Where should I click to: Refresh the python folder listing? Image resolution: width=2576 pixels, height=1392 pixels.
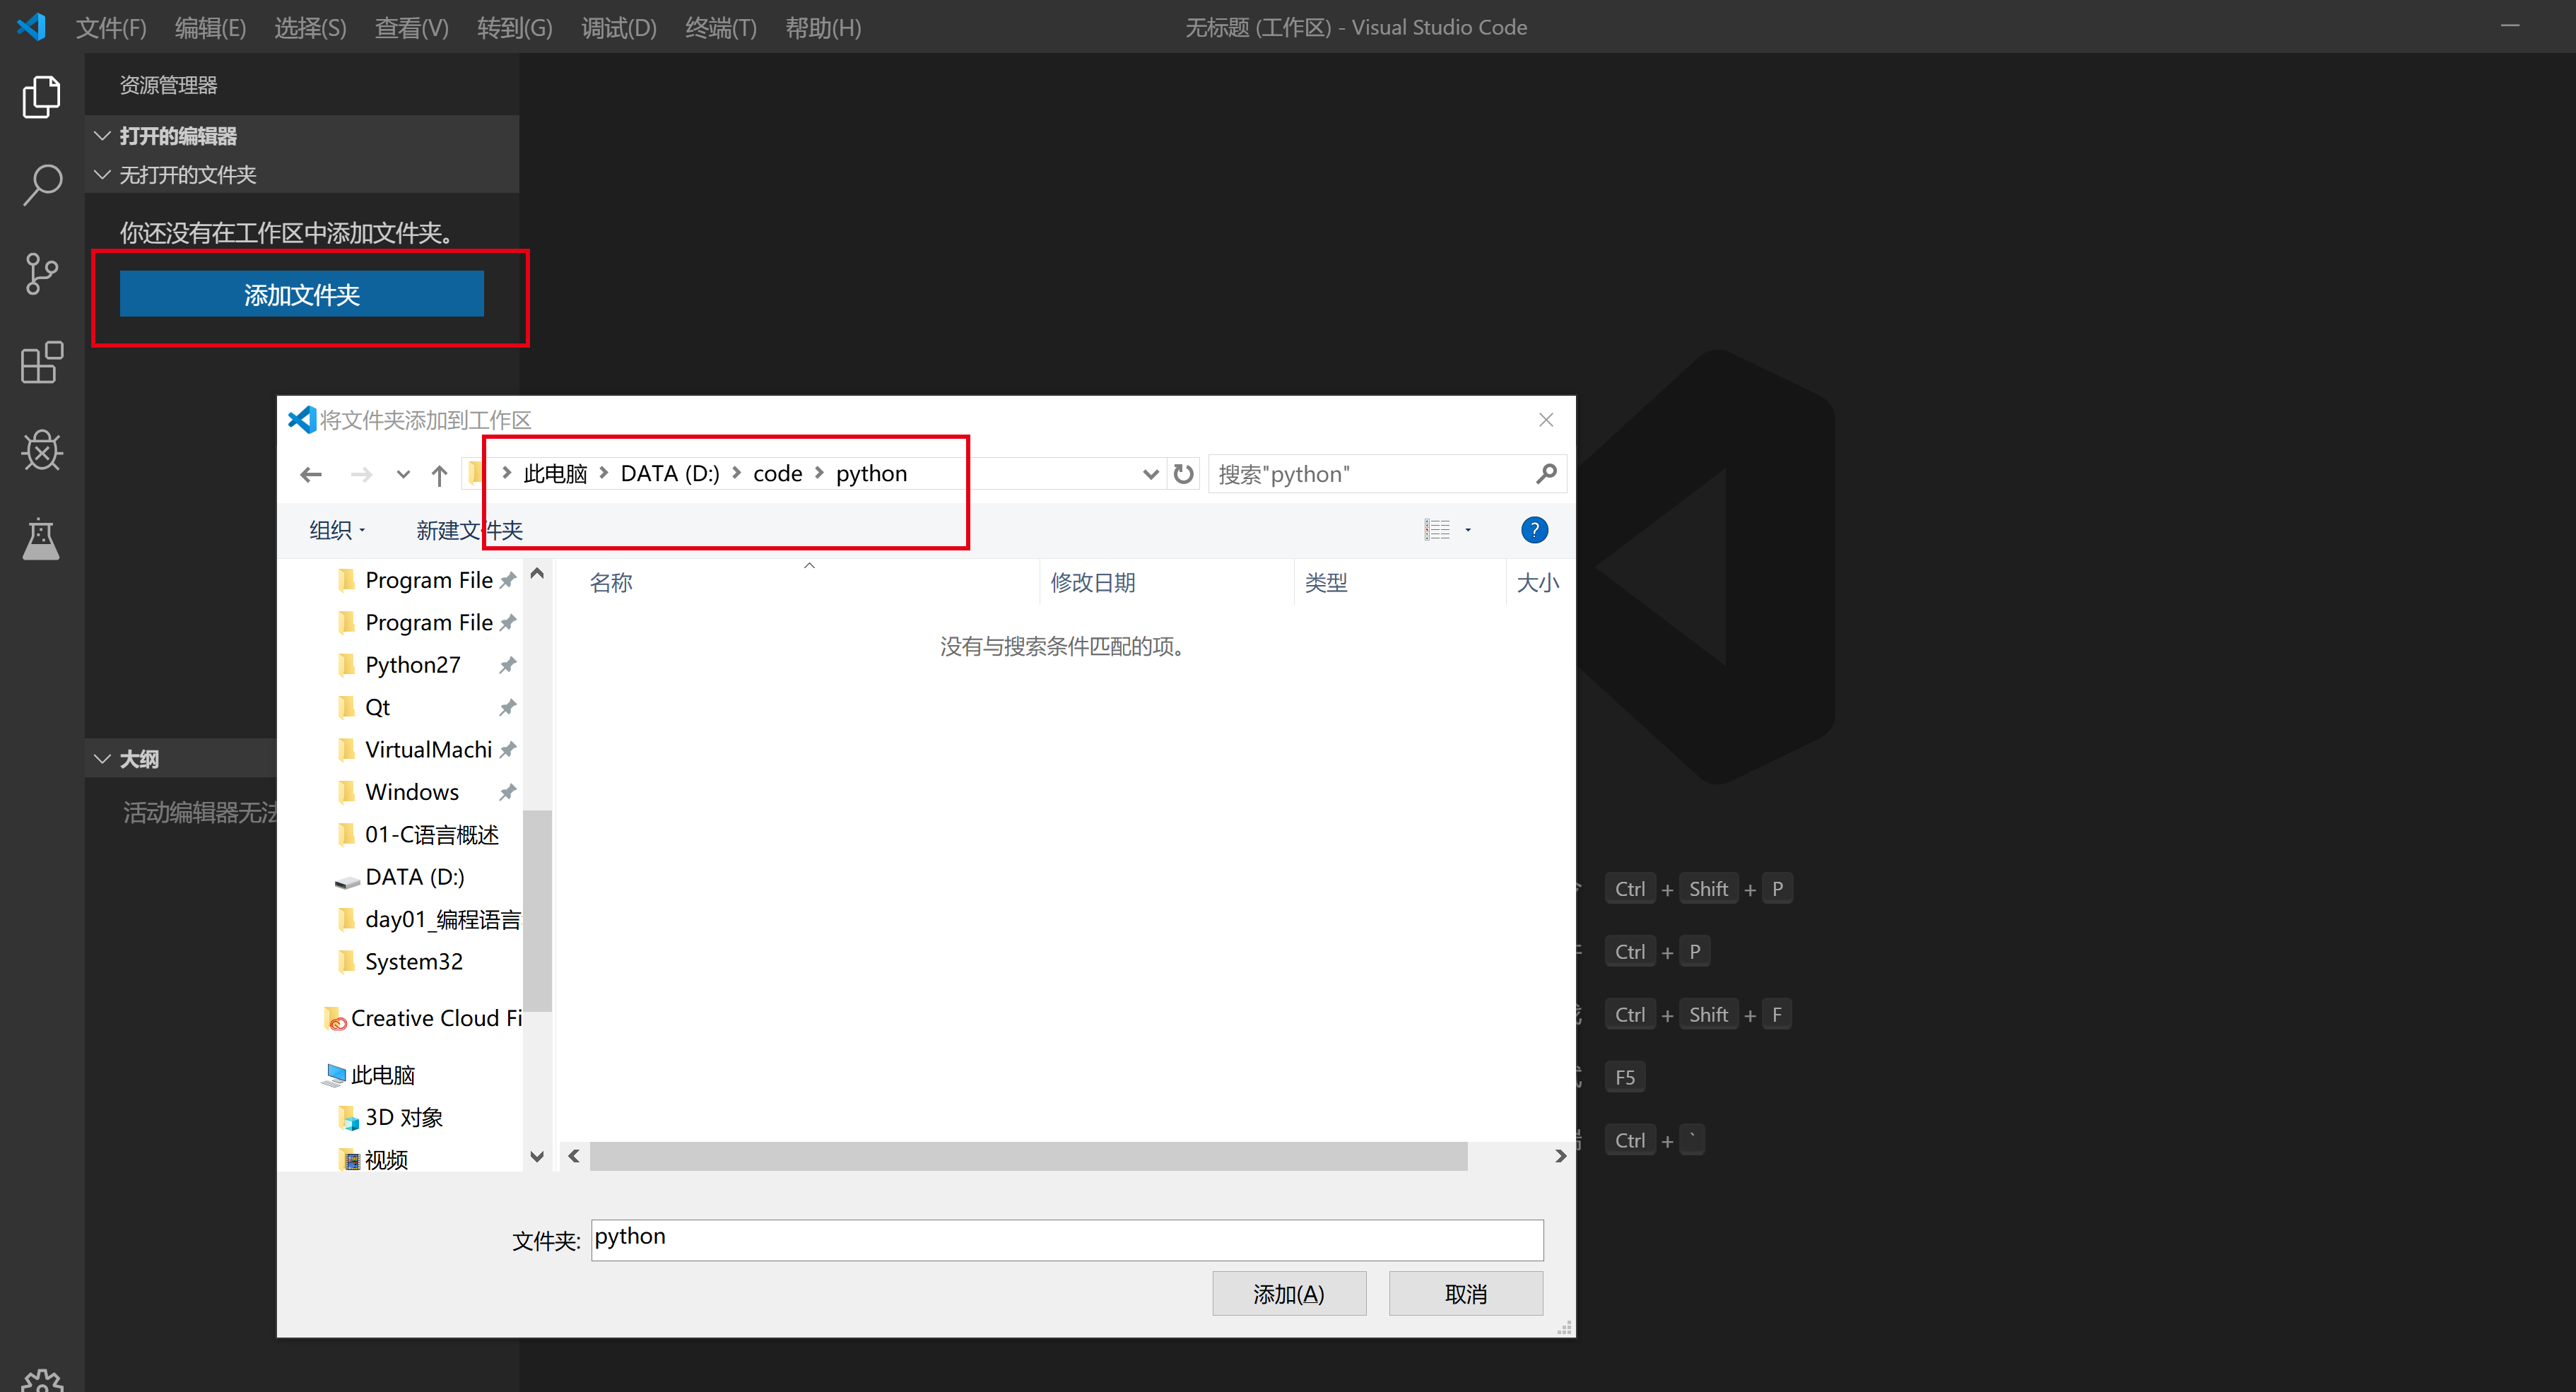(x=1184, y=474)
